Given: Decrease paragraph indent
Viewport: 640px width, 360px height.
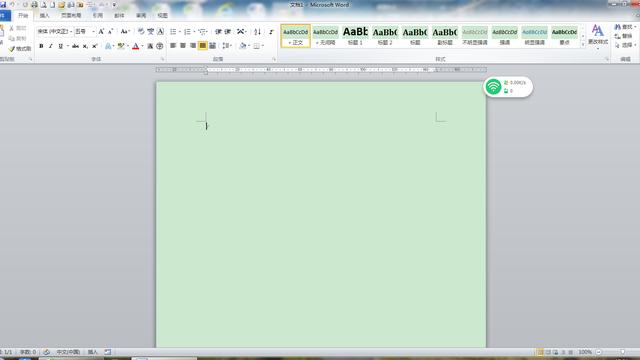Looking at the screenshot, I should tap(218, 31).
